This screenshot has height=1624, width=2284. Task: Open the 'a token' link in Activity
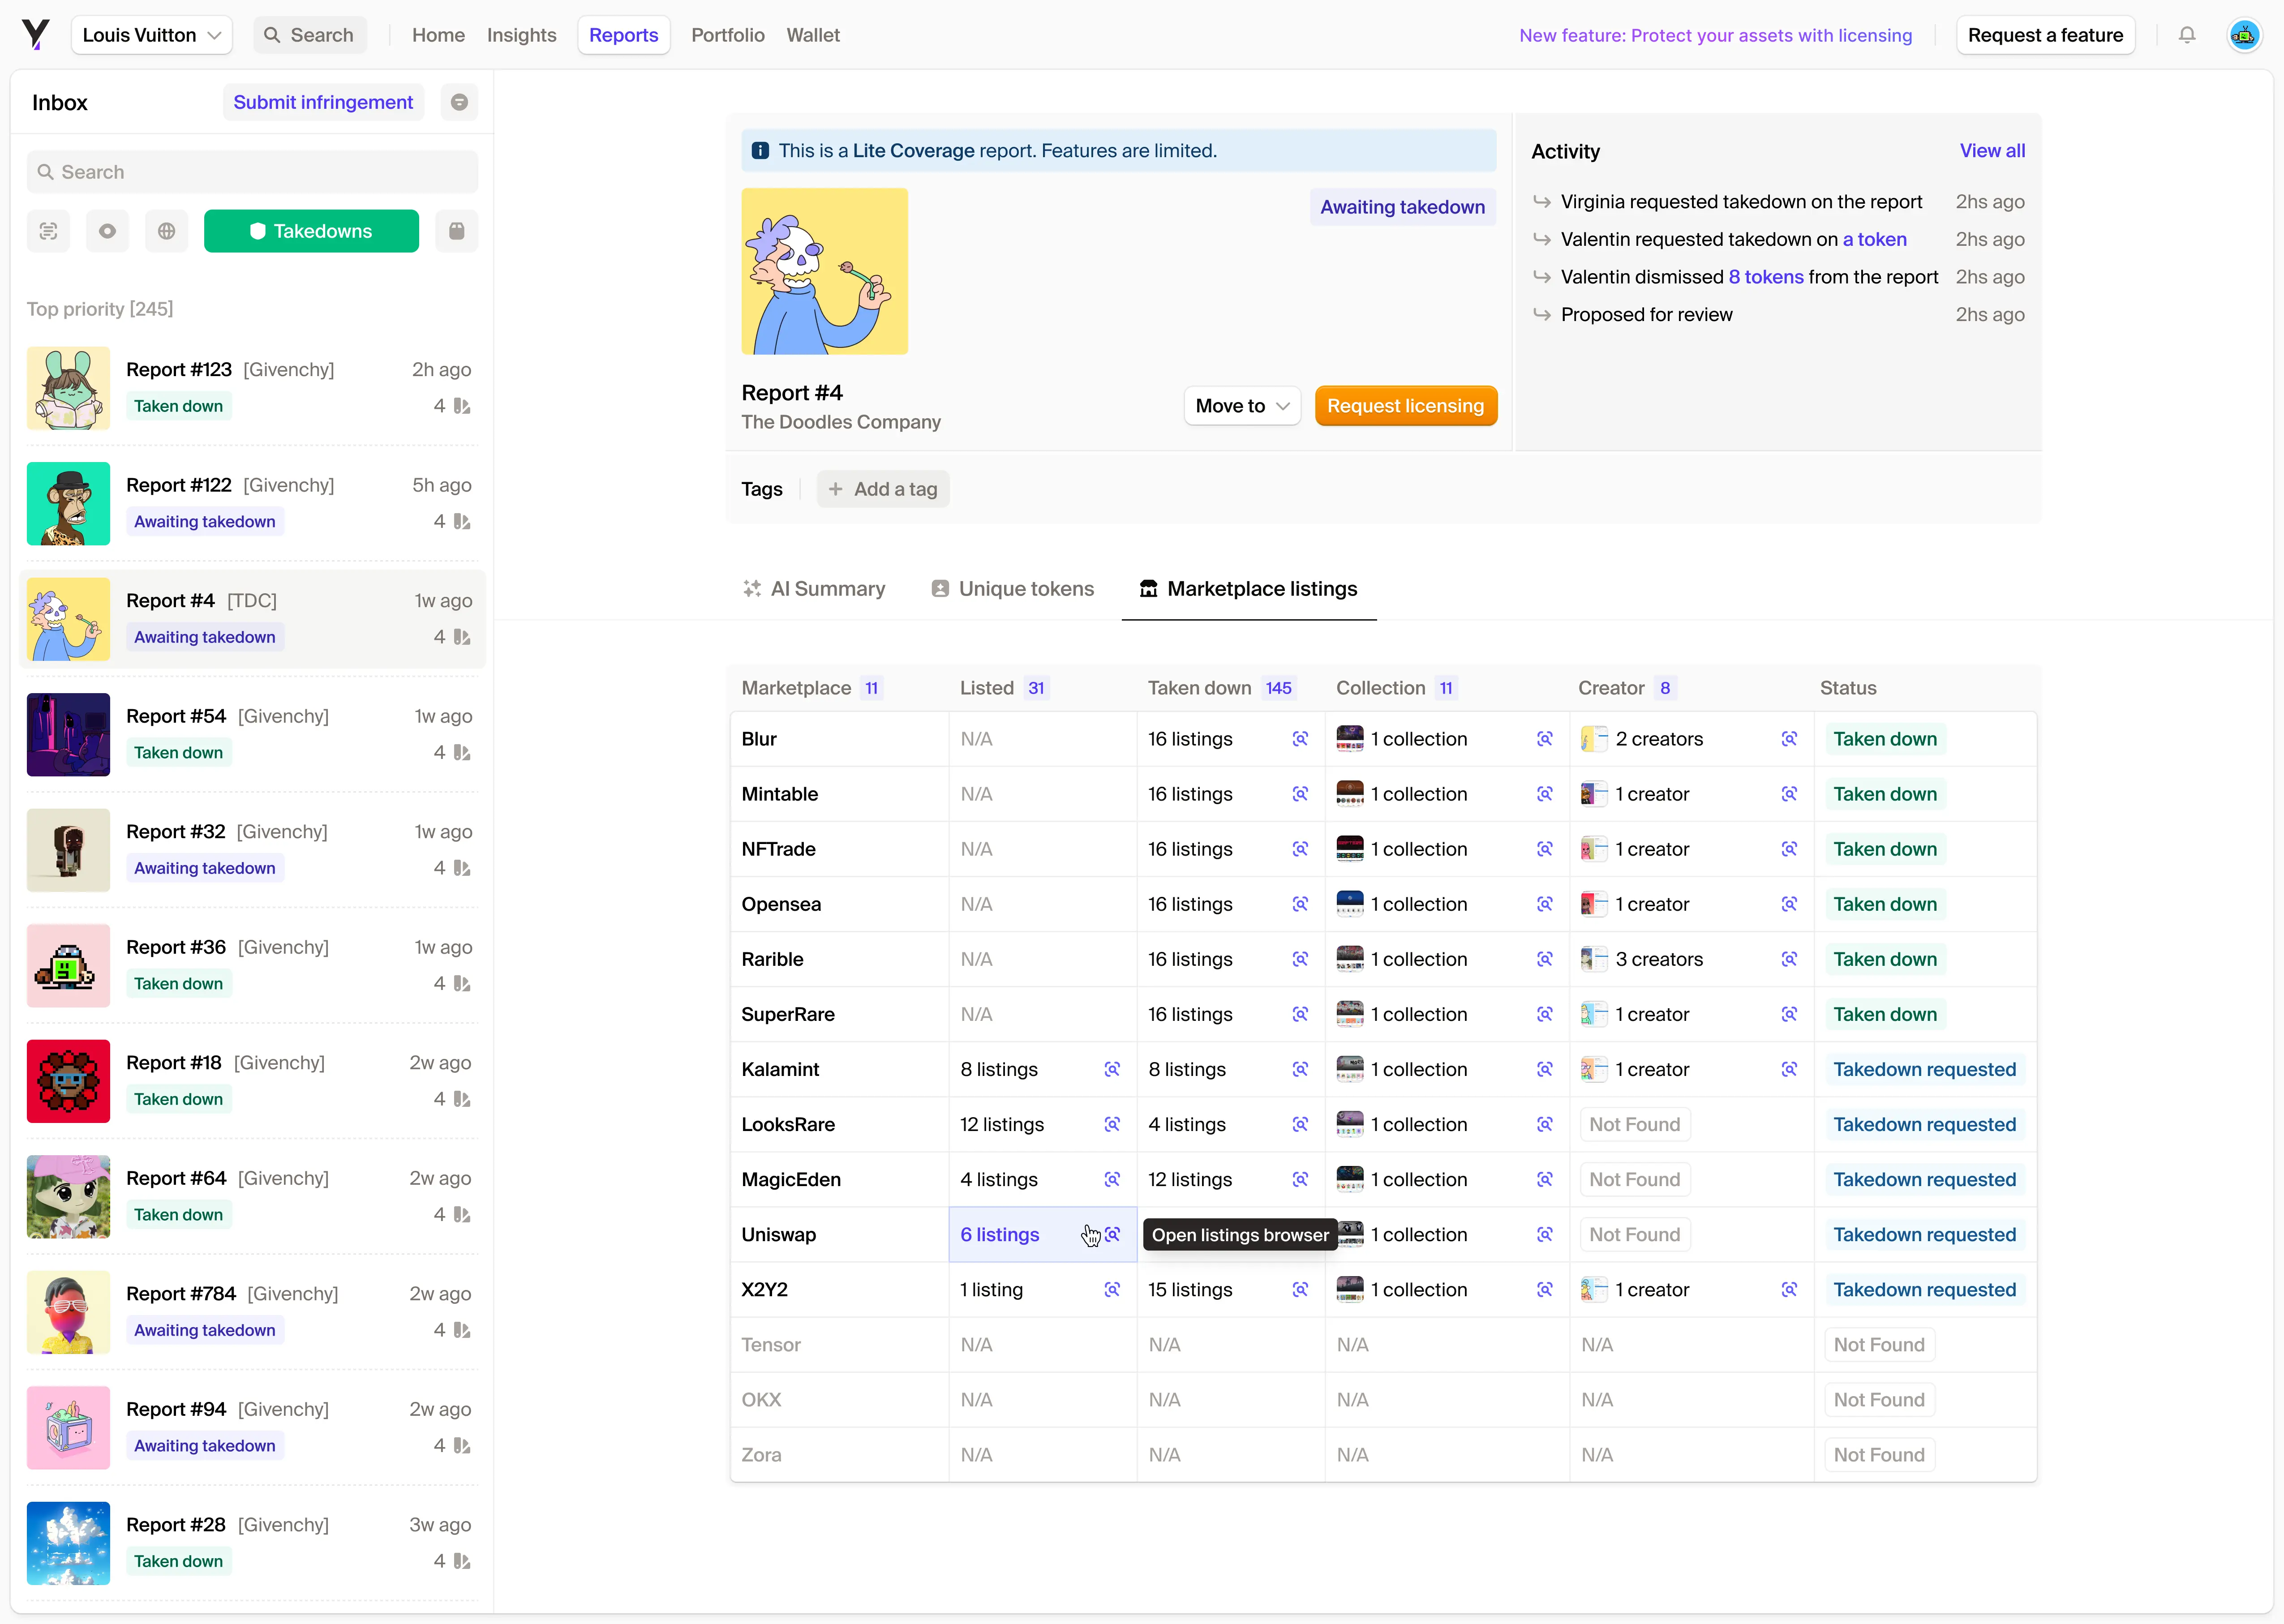1874,239
